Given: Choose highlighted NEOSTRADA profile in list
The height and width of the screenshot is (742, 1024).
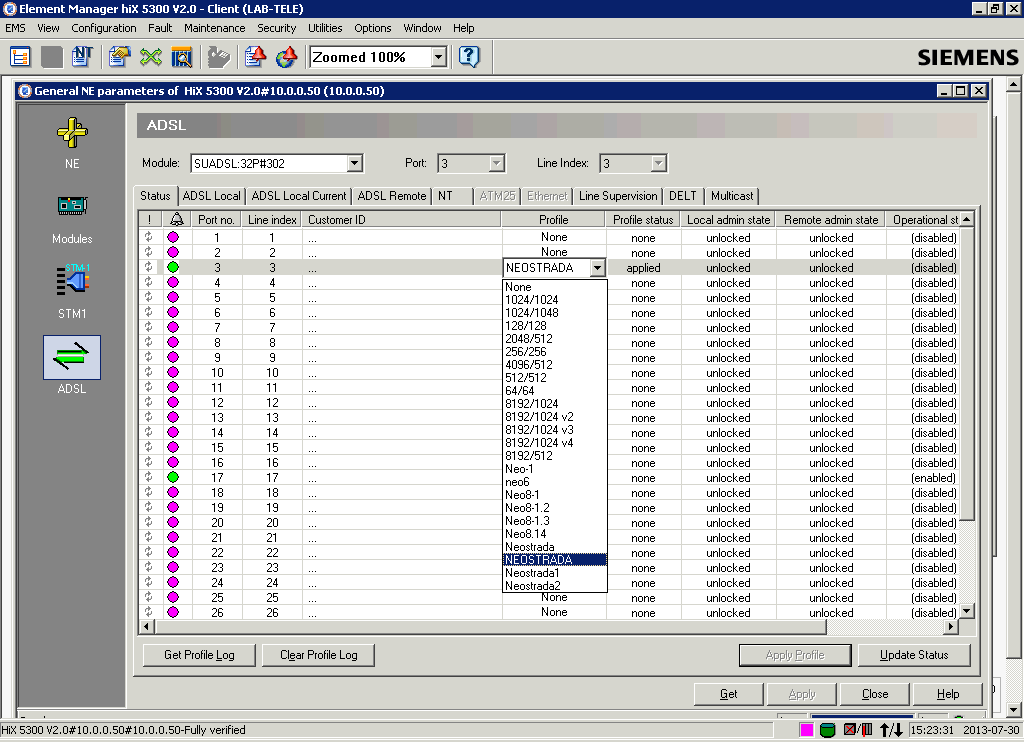Looking at the screenshot, I should pyautogui.click(x=554, y=560).
